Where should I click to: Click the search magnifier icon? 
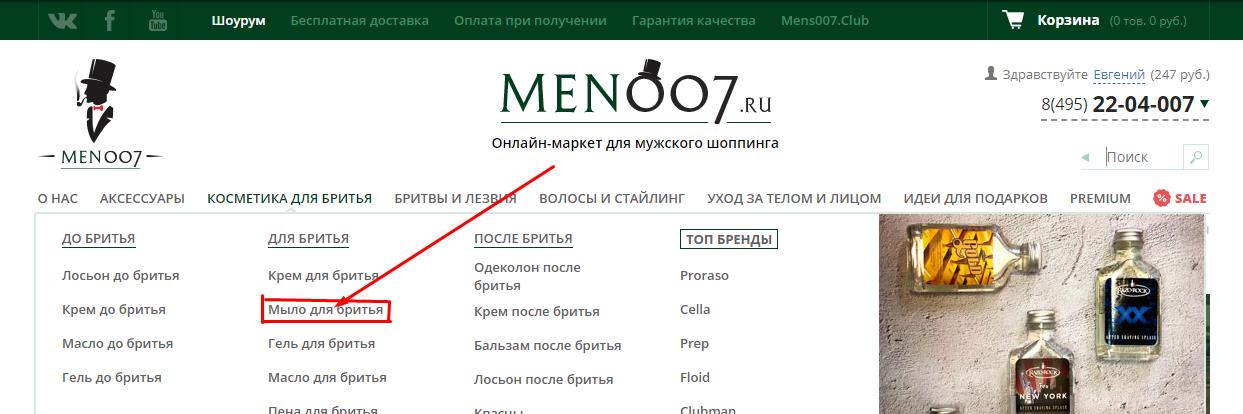pyautogui.click(x=1195, y=157)
